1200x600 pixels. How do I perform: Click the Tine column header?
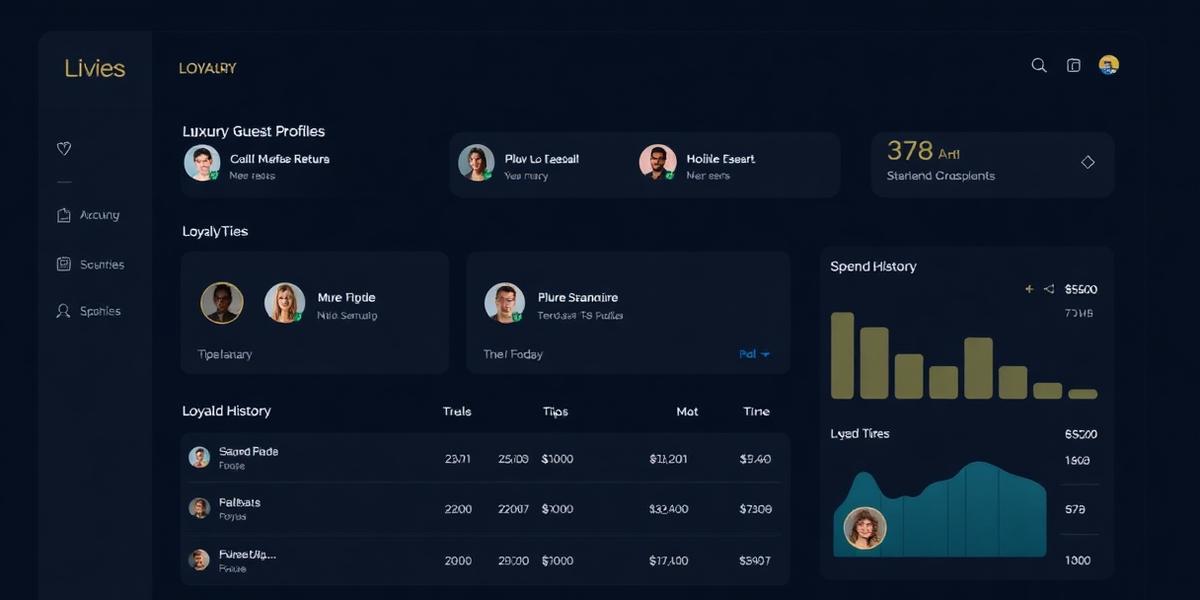[757, 411]
